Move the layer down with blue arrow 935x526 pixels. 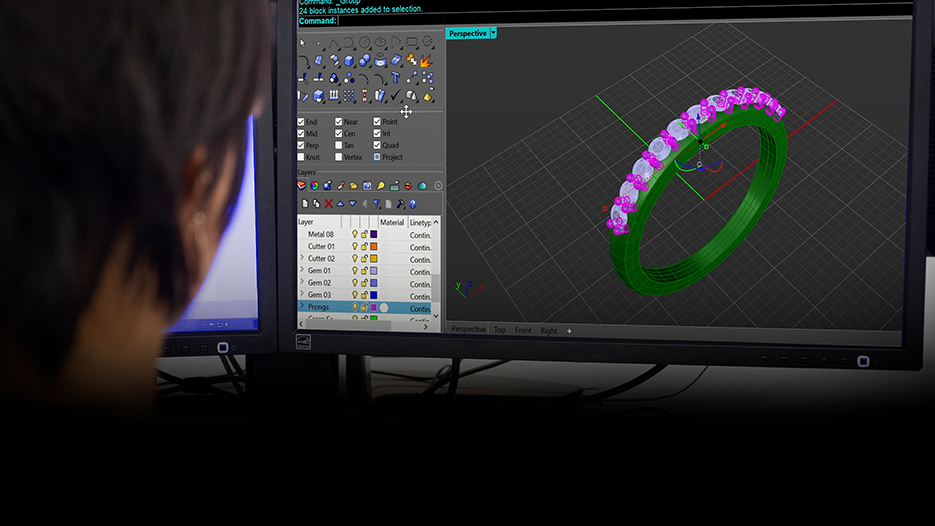[352, 203]
